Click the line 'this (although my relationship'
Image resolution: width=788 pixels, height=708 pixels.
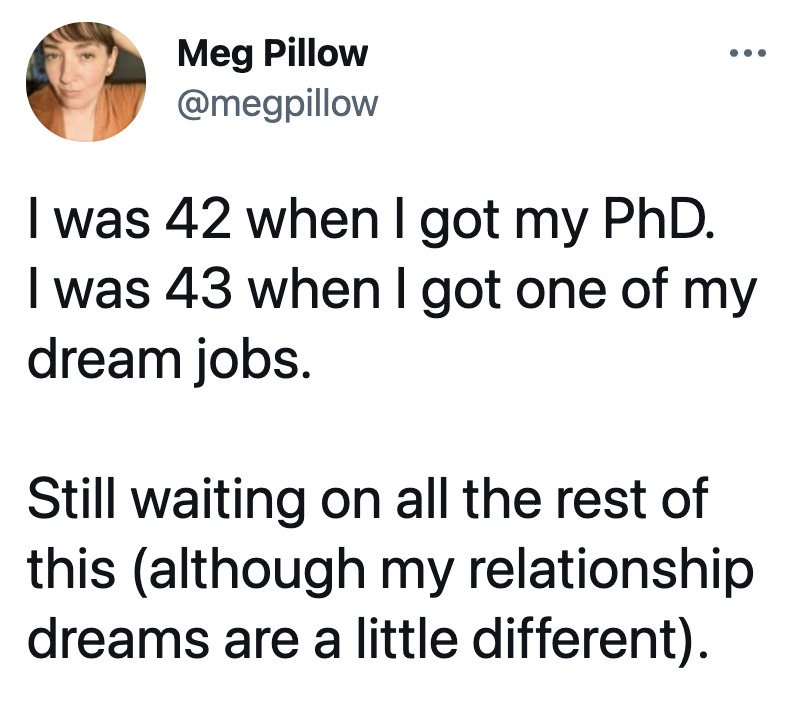pyautogui.click(x=391, y=571)
